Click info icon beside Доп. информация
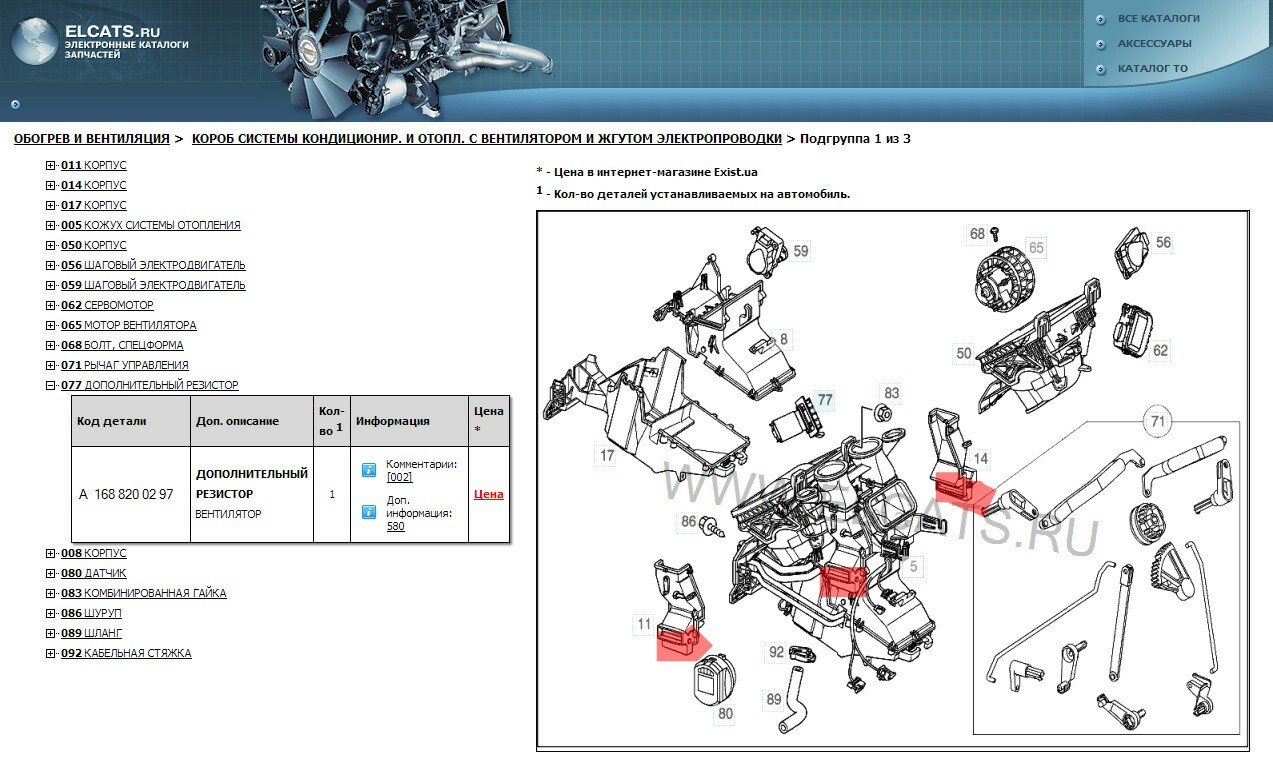Image resolution: width=1273 pixels, height=759 pixels. pyautogui.click(x=368, y=512)
